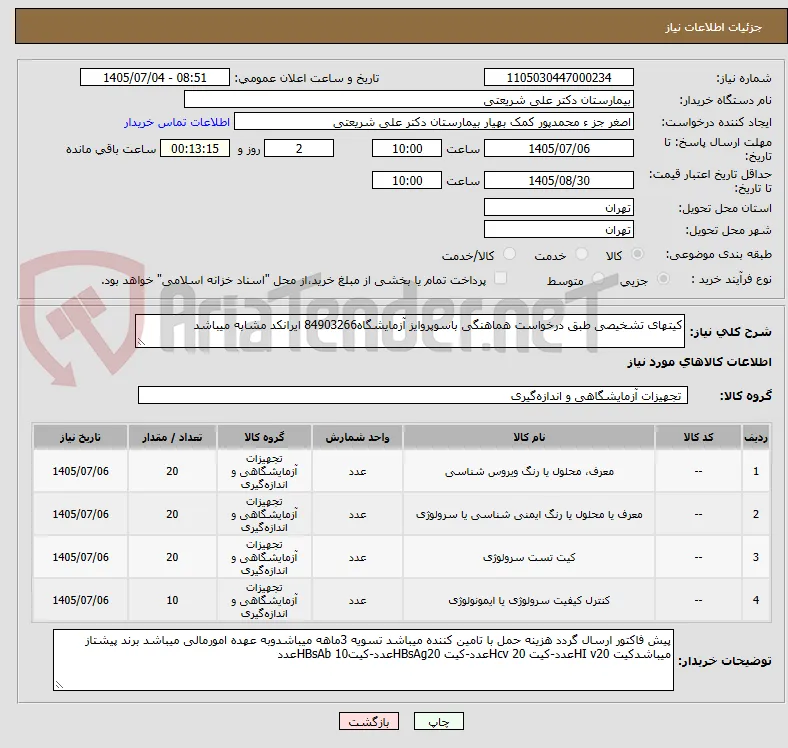788x748 pixels.
Task: Select the کالا/خدمت radio button
Action: [x=510, y=254]
